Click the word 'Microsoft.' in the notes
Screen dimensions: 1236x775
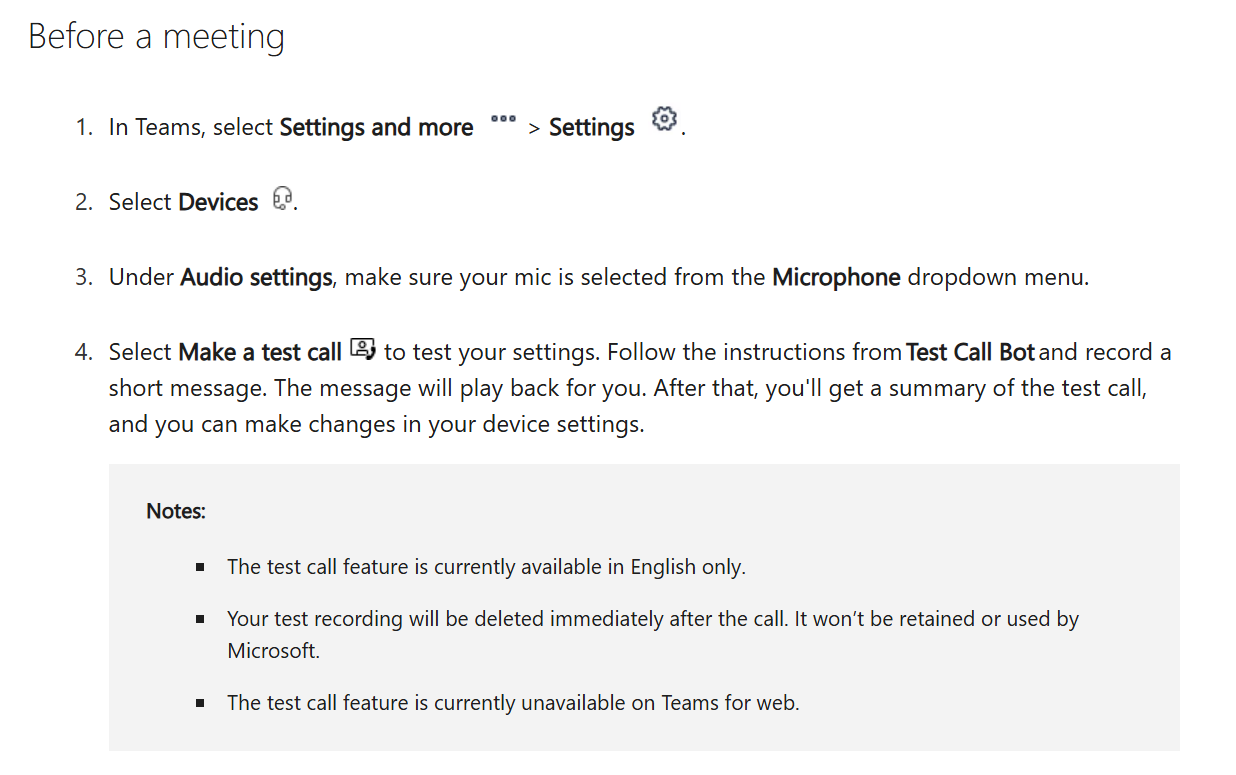click(273, 651)
